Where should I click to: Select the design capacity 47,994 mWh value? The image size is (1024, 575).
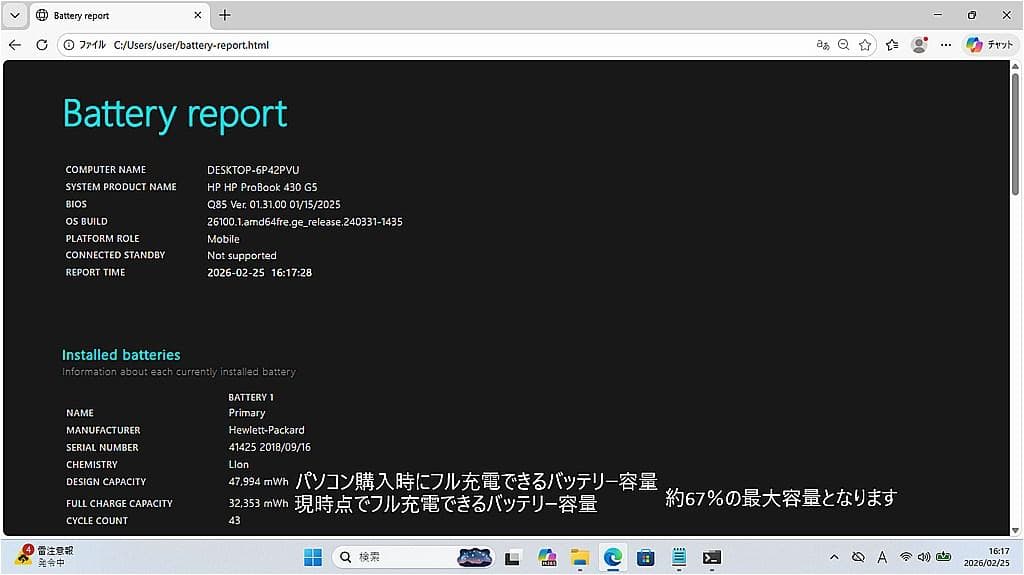259,482
